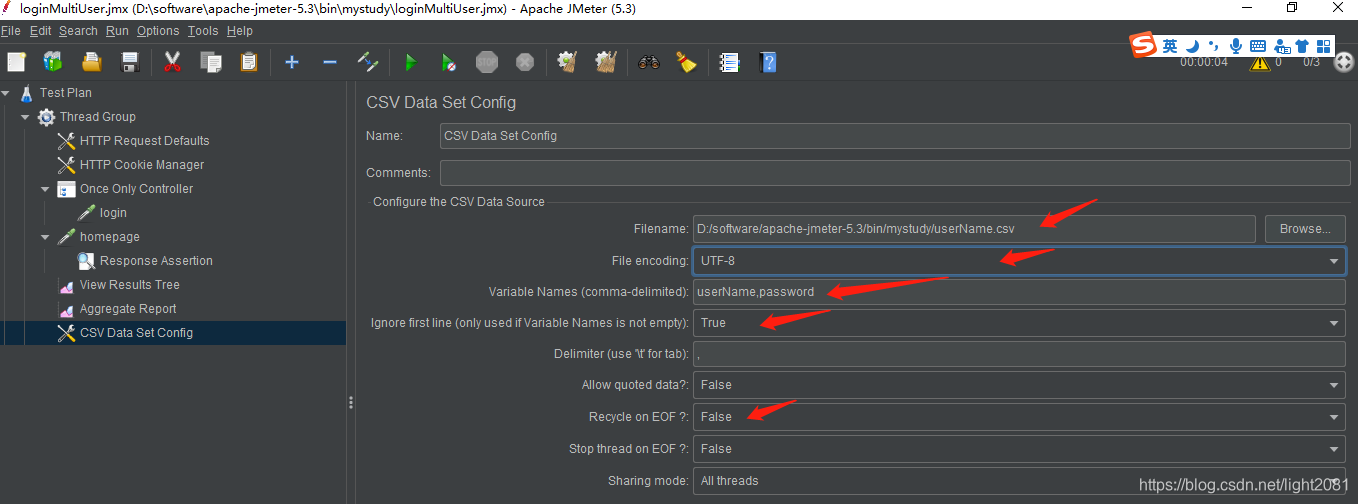
Task: Click the Sogou soft keyboard icon
Action: (x=1258, y=46)
